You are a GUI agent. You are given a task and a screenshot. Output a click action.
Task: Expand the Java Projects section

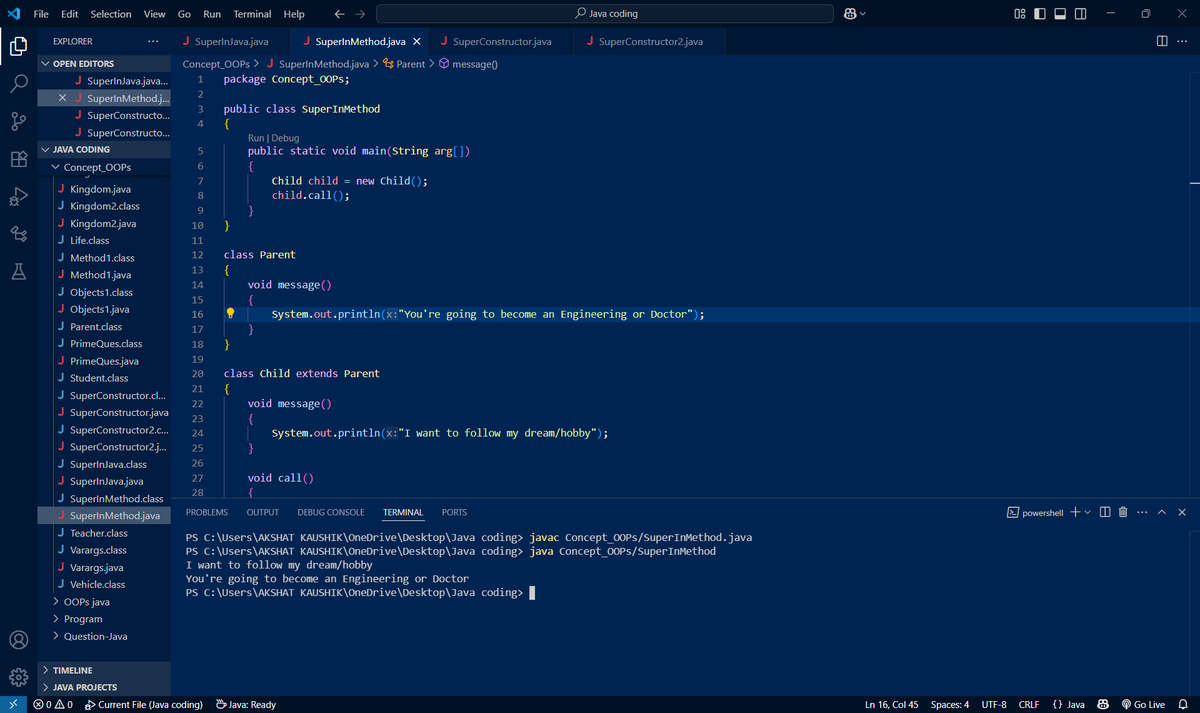pyautogui.click(x=104, y=687)
